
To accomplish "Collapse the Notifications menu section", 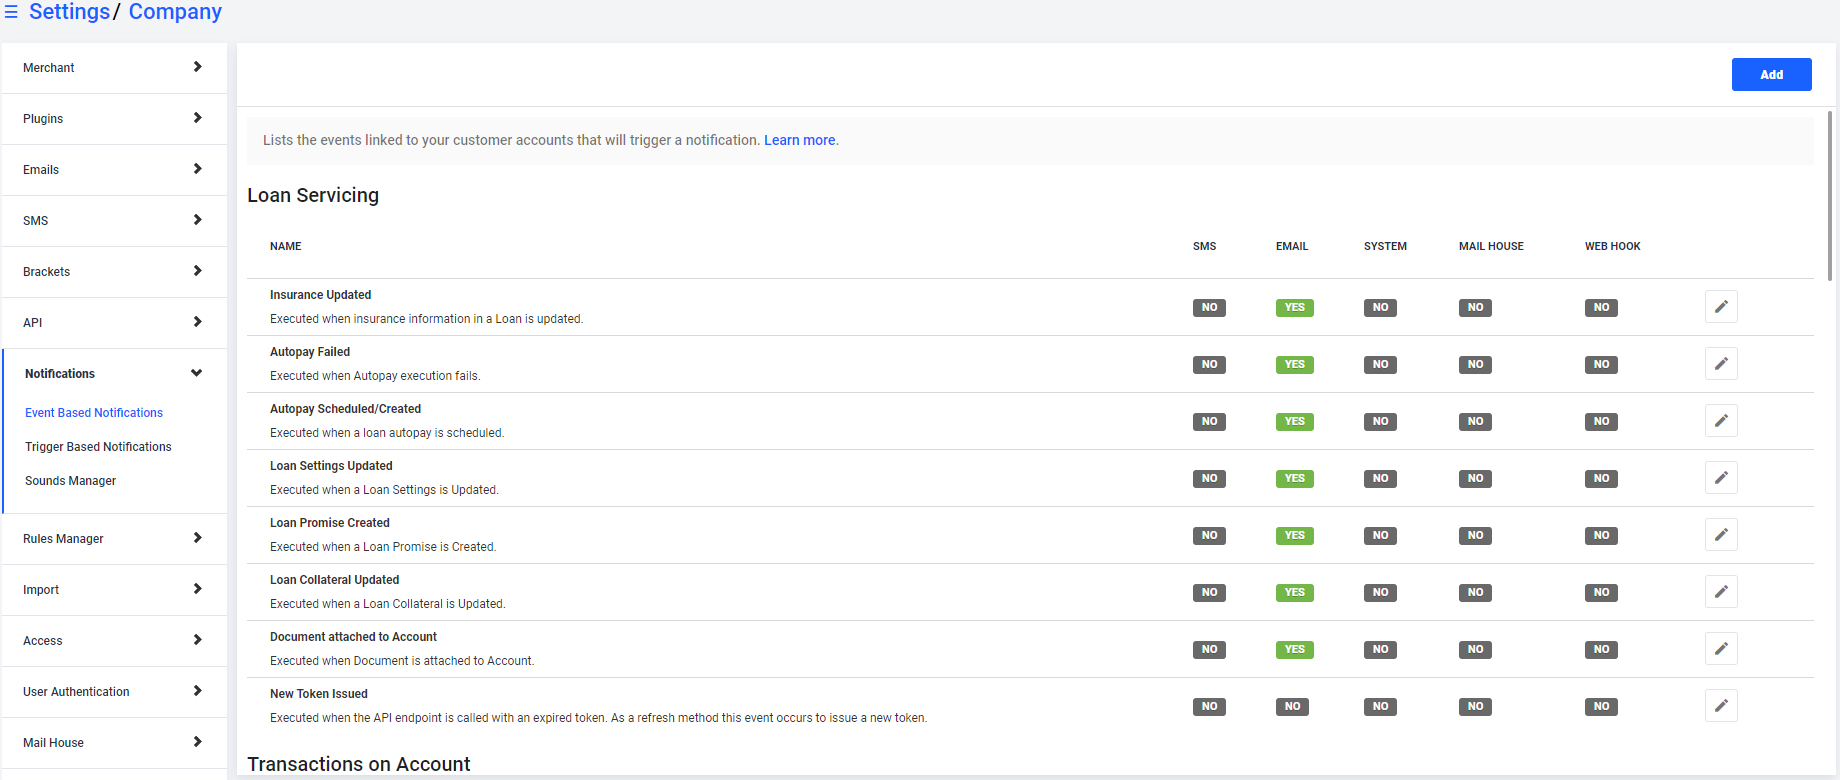I will (x=114, y=374).
